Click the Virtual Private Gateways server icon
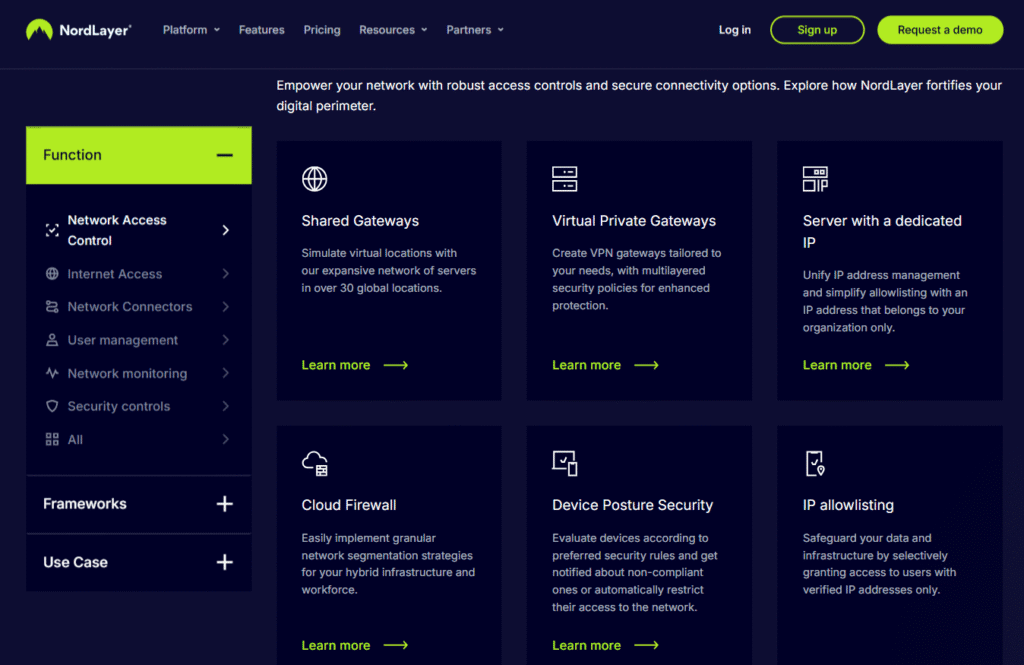 tap(564, 178)
